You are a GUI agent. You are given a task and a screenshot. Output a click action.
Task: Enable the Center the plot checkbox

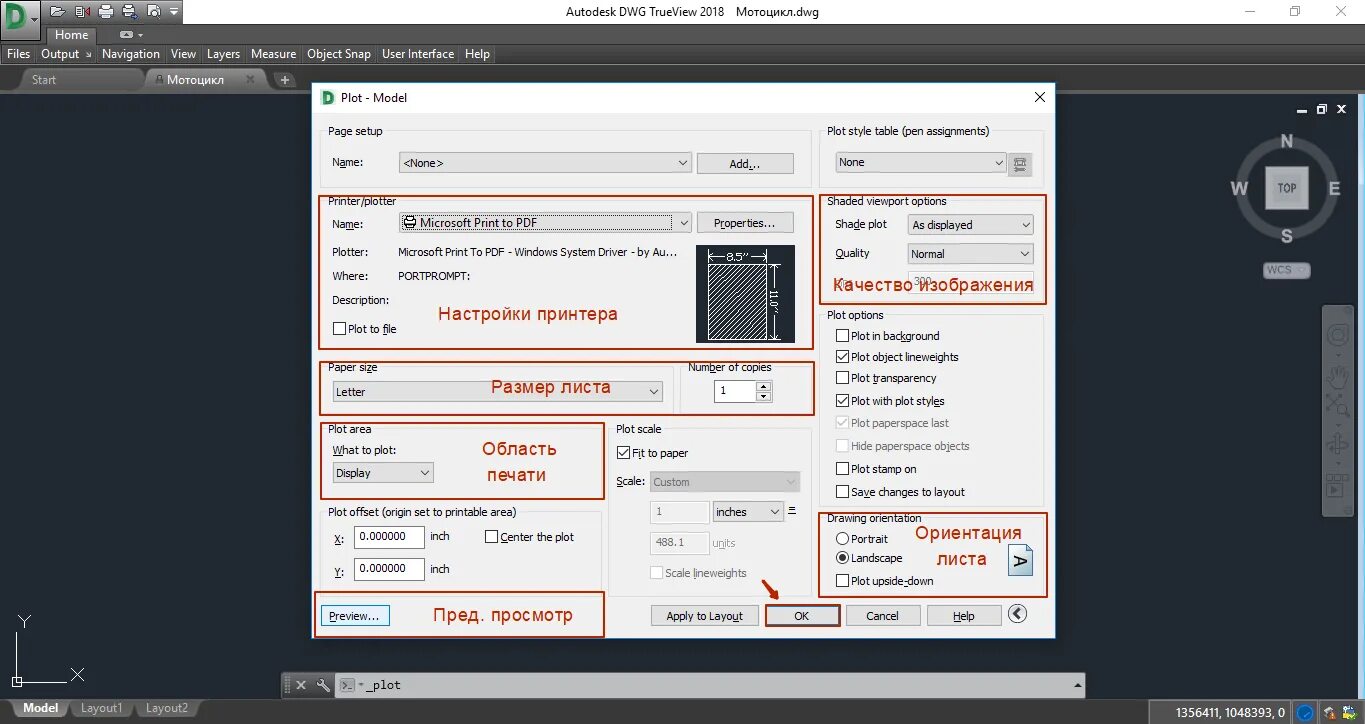491,537
